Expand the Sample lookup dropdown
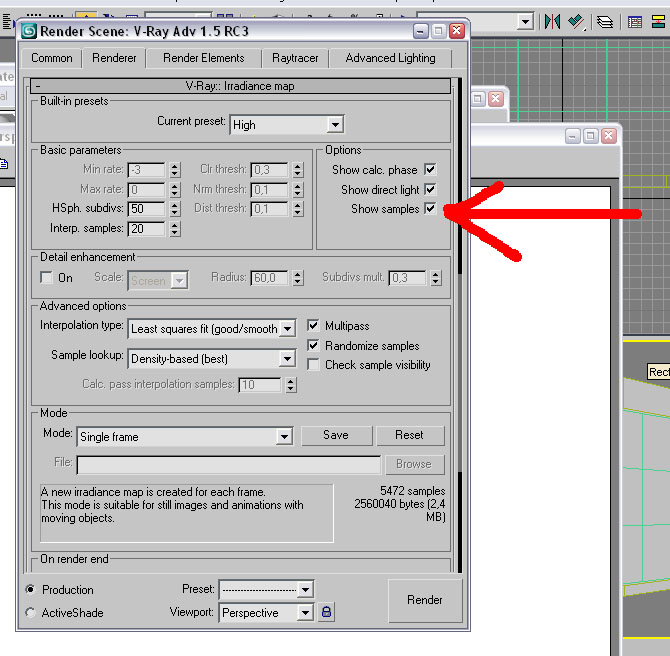The width and height of the screenshot is (670, 656). click(288, 359)
